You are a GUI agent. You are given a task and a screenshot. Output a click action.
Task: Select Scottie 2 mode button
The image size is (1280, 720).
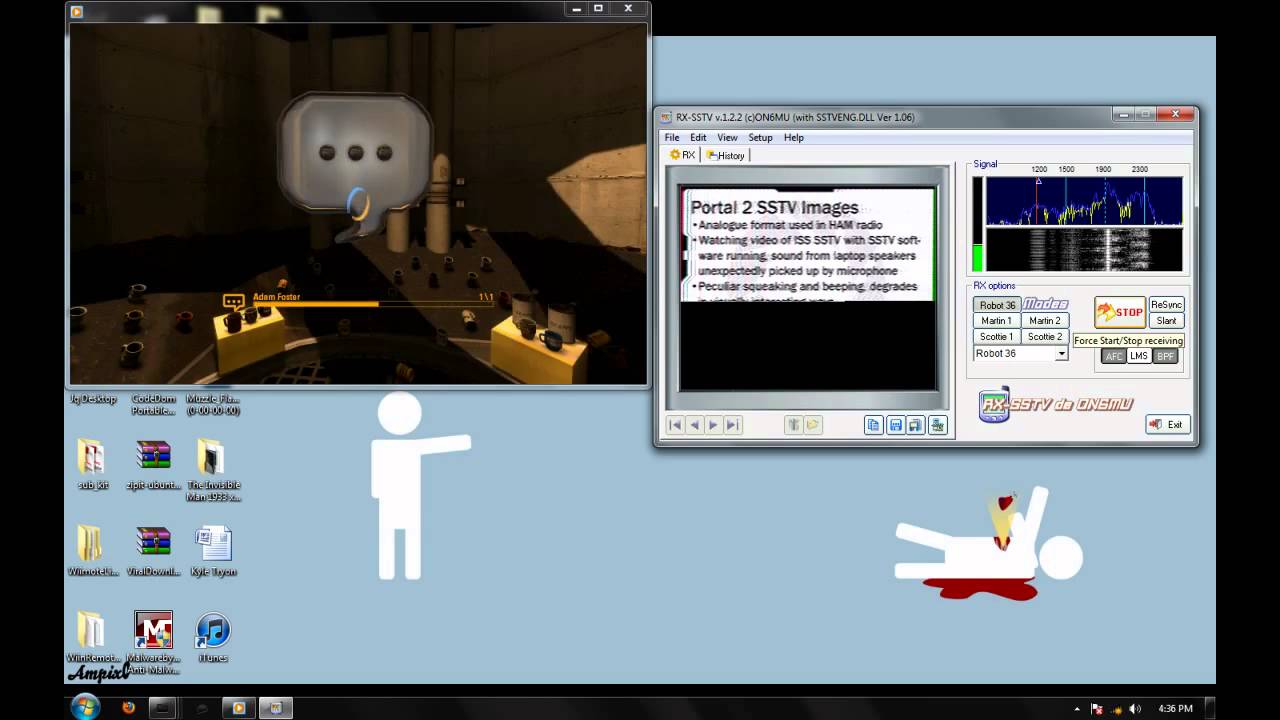pos(1045,337)
